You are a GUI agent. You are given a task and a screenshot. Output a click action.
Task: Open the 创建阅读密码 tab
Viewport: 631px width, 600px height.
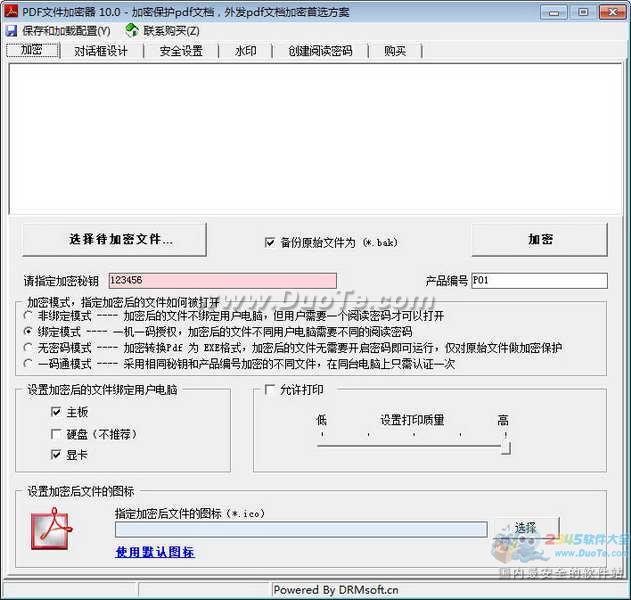(320, 51)
